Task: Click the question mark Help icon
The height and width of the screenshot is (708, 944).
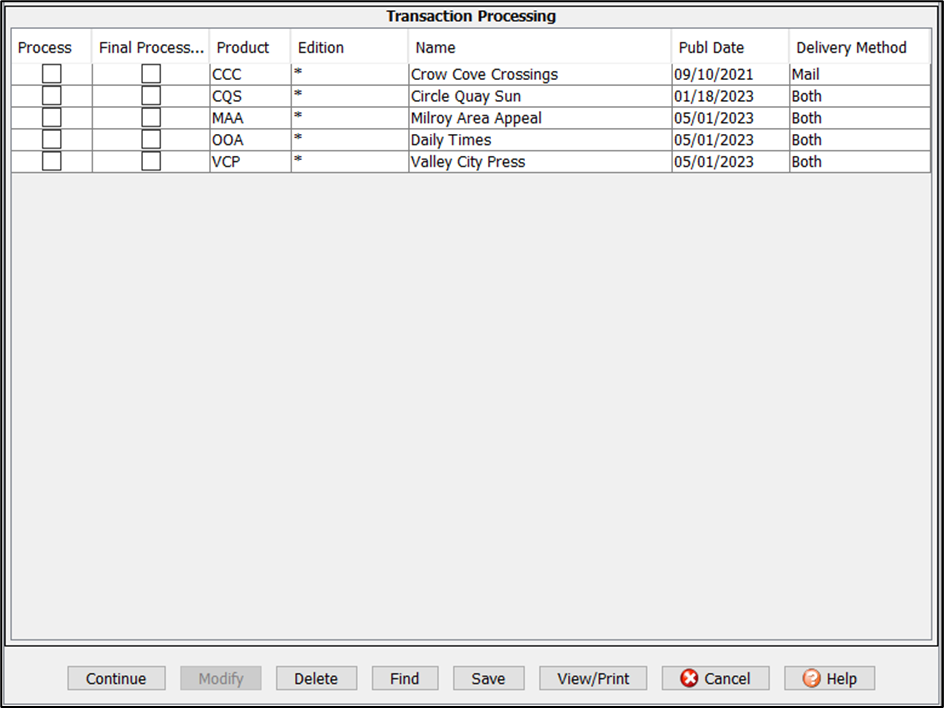Action: click(812, 679)
